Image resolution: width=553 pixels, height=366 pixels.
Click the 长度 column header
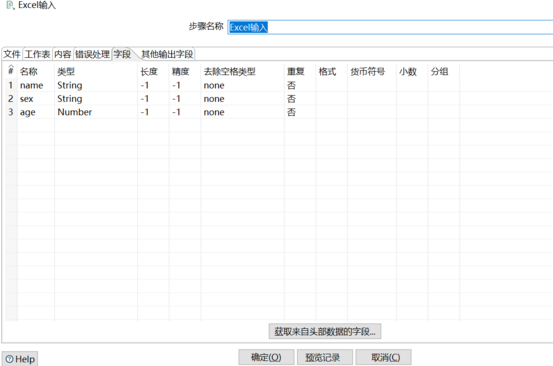pyautogui.click(x=149, y=72)
